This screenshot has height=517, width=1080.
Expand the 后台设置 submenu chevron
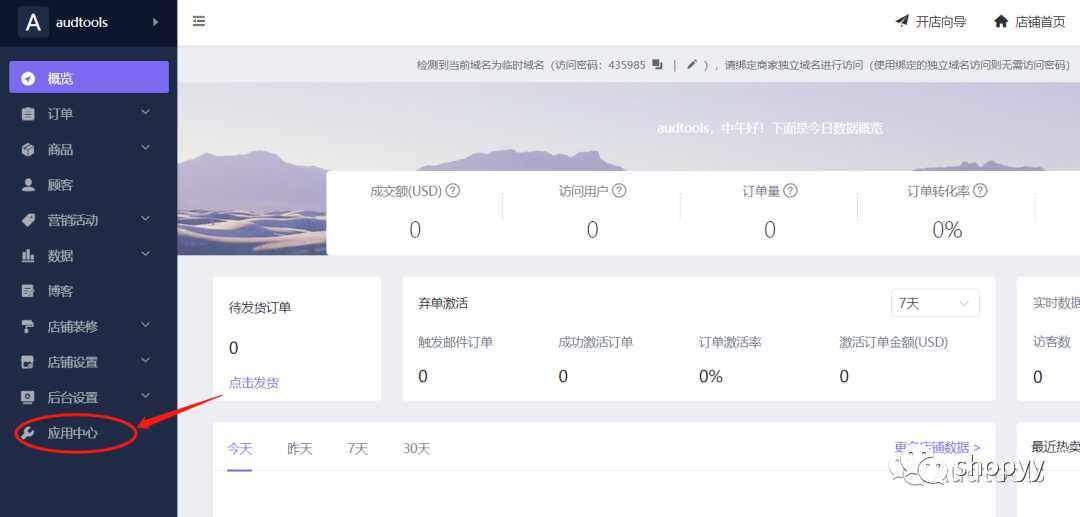pos(145,395)
